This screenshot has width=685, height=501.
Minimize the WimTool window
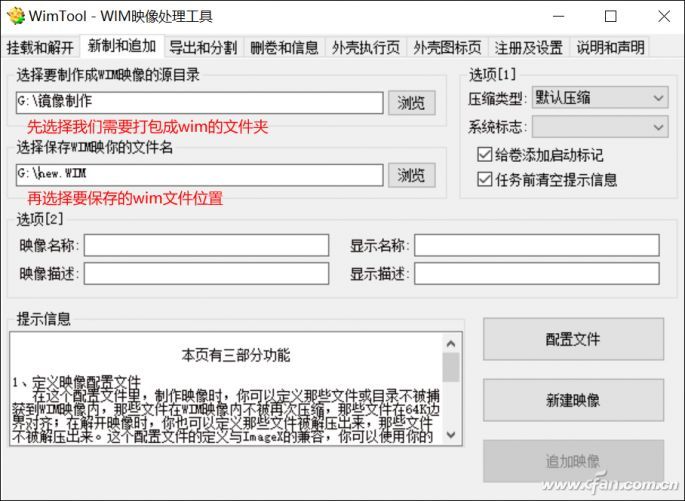pos(558,17)
